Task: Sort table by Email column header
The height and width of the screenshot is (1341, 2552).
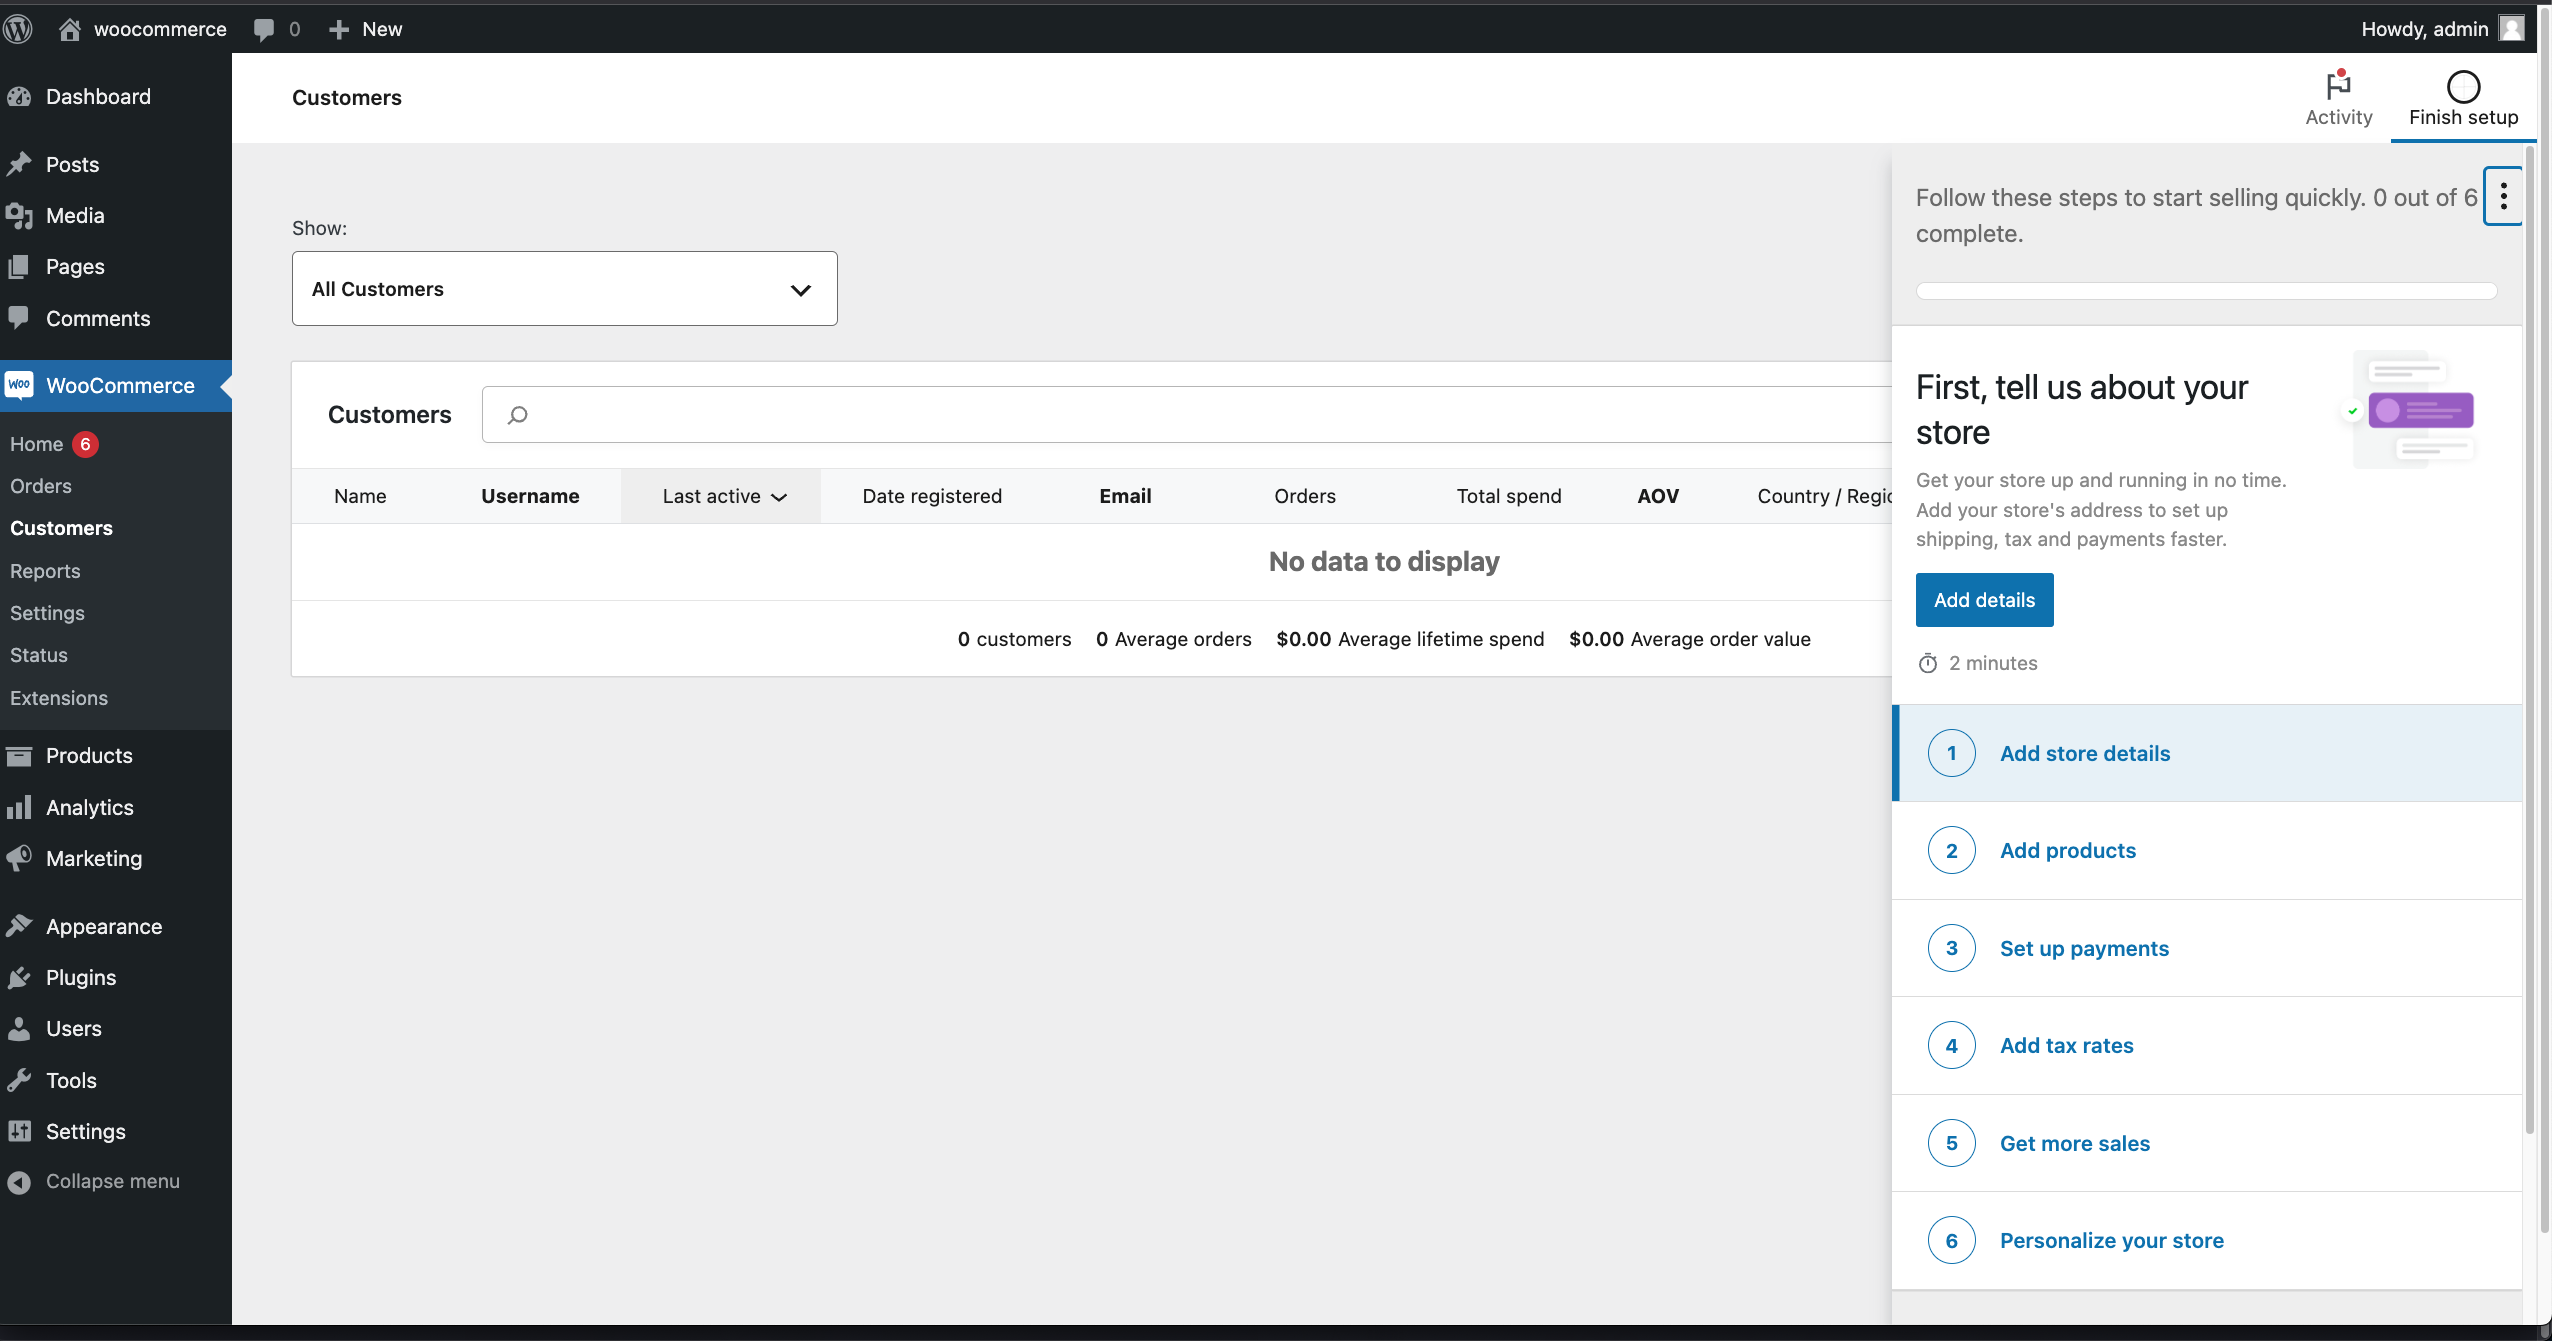Action: click(x=1125, y=496)
